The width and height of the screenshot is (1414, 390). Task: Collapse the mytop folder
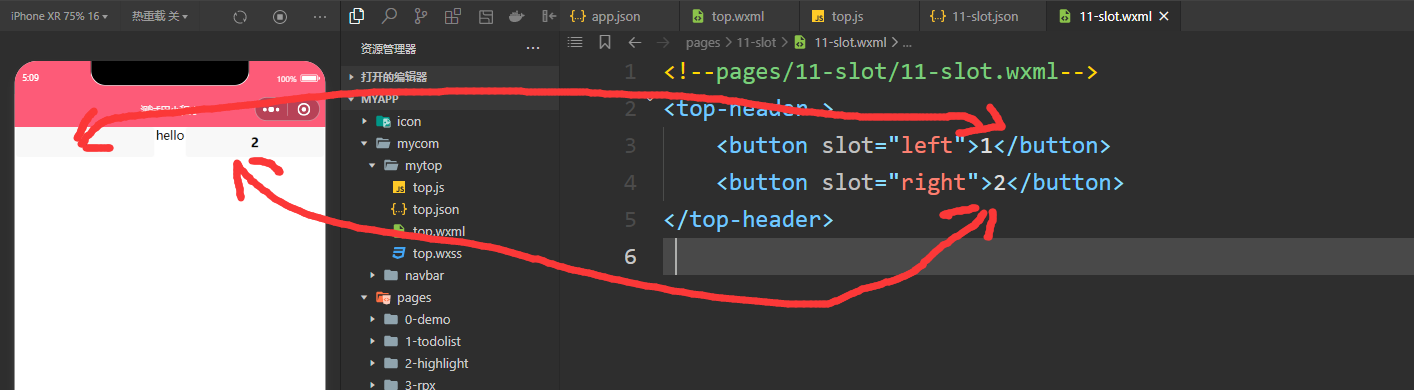click(x=450, y=165)
